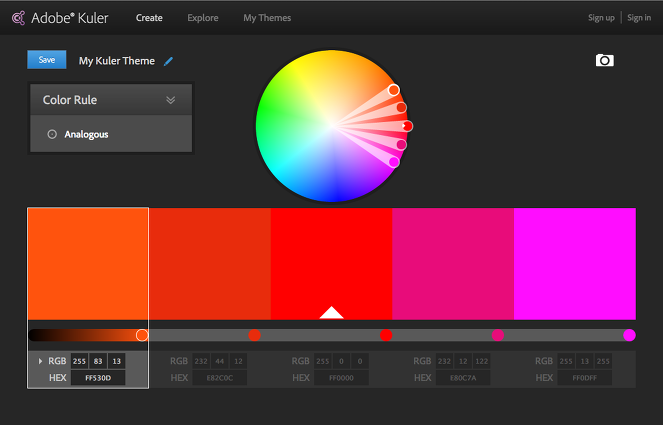Select the pink E80C7A color swatch

453,264
